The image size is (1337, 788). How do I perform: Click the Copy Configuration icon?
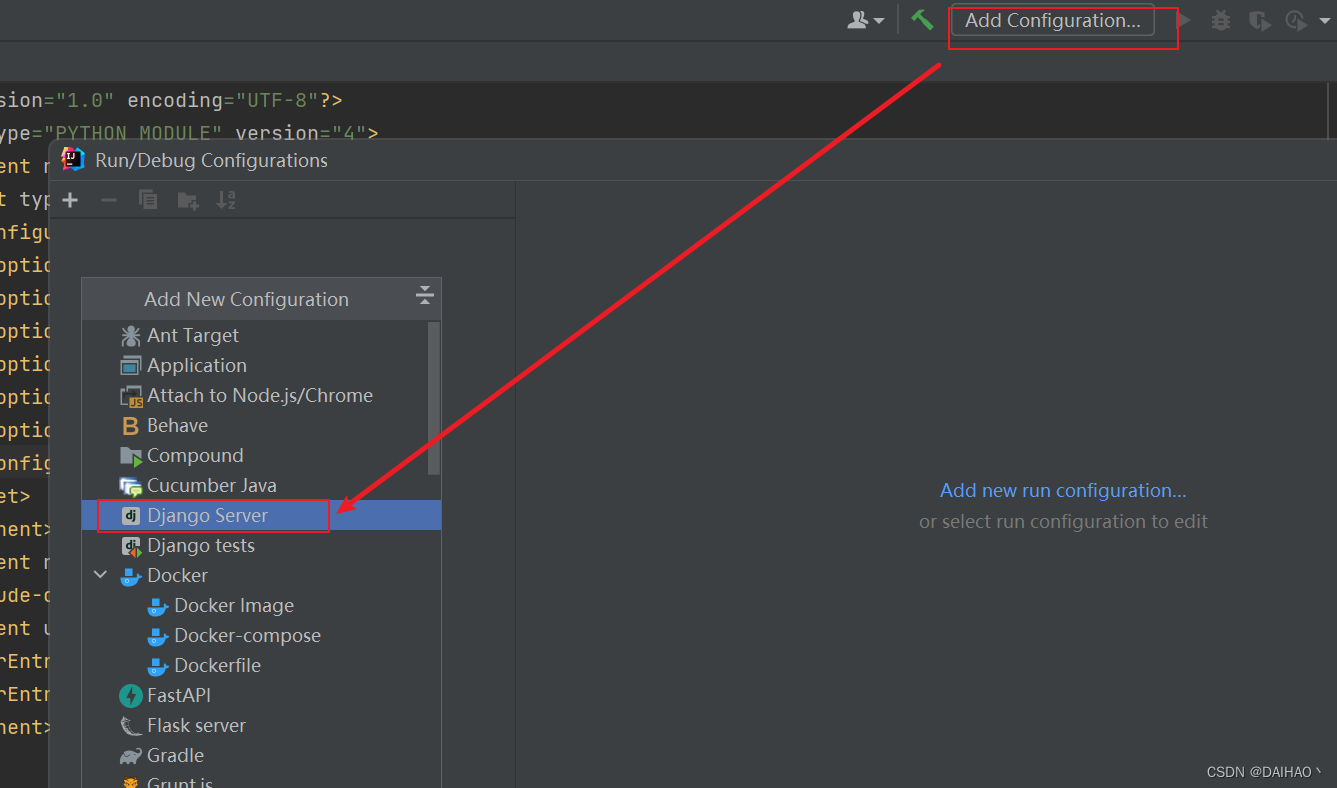coord(148,200)
